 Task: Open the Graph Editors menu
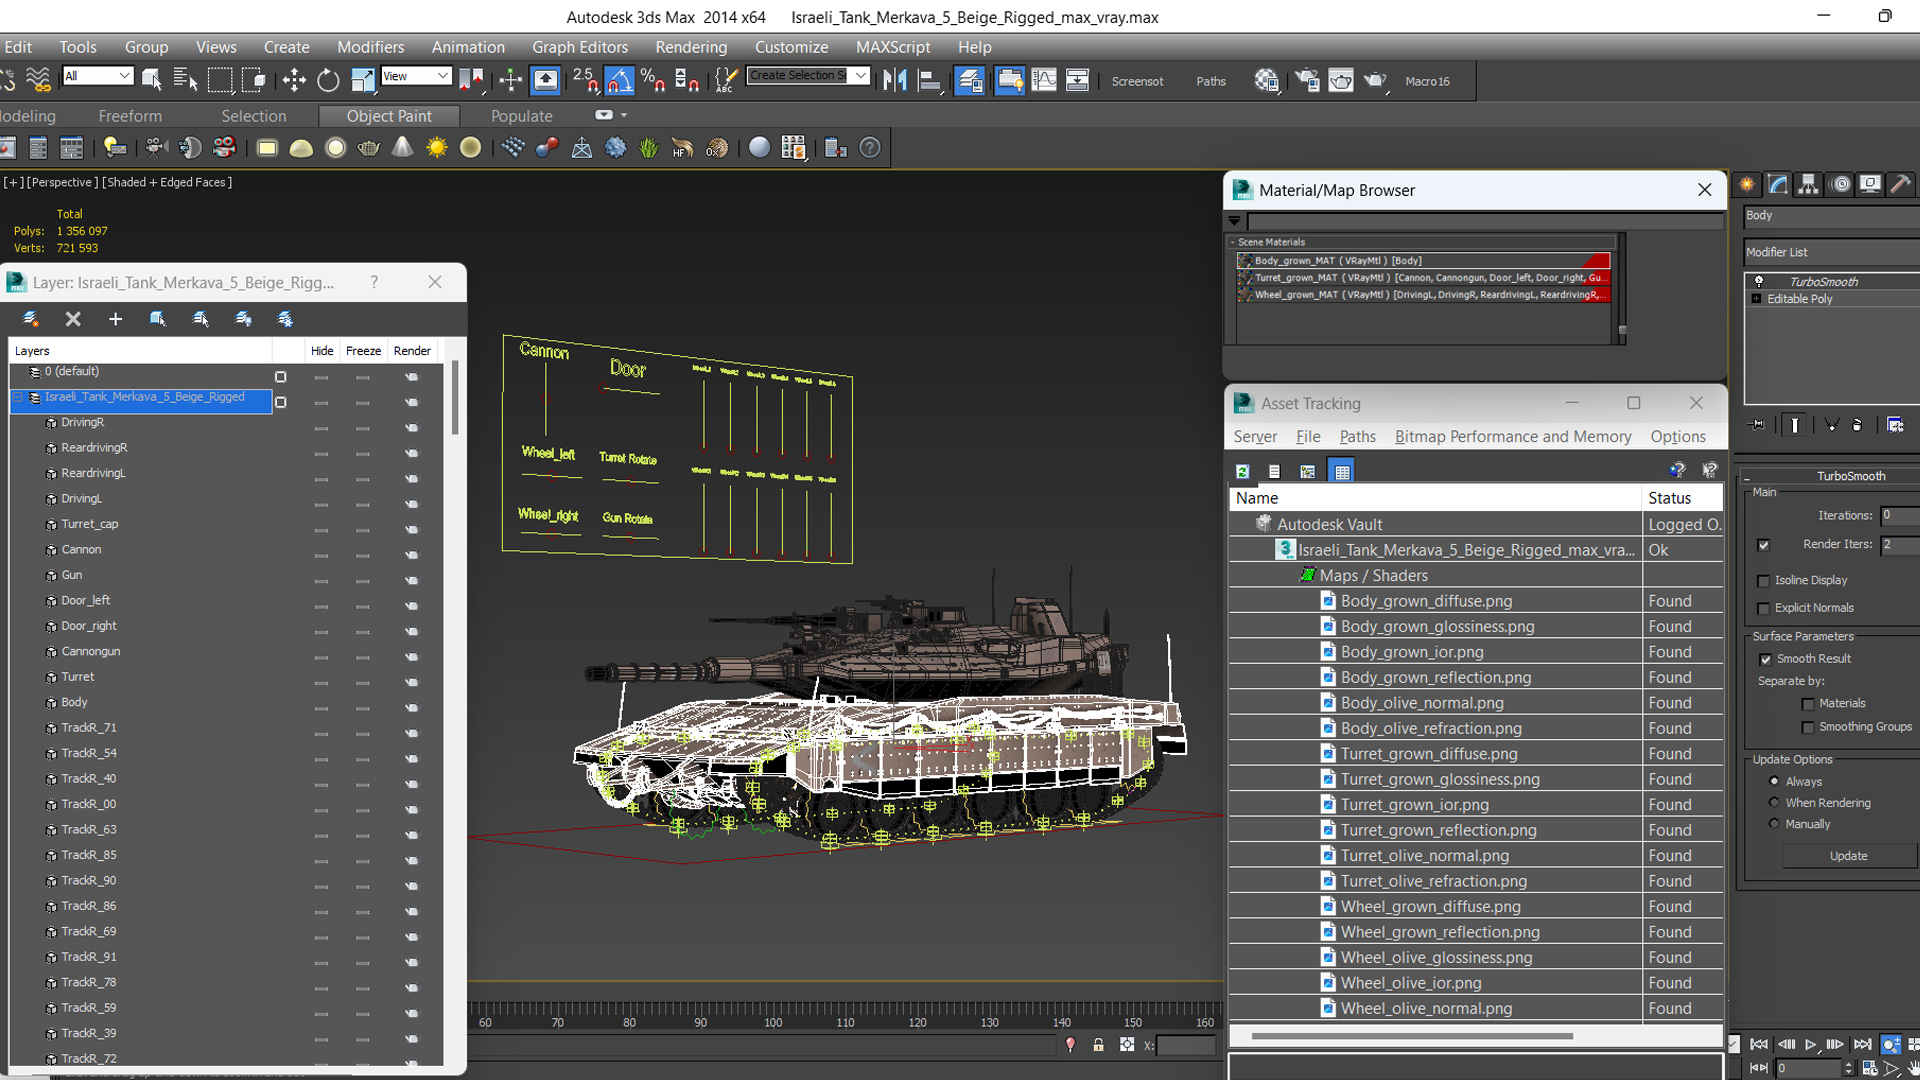pyautogui.click(x=580, y=47)
